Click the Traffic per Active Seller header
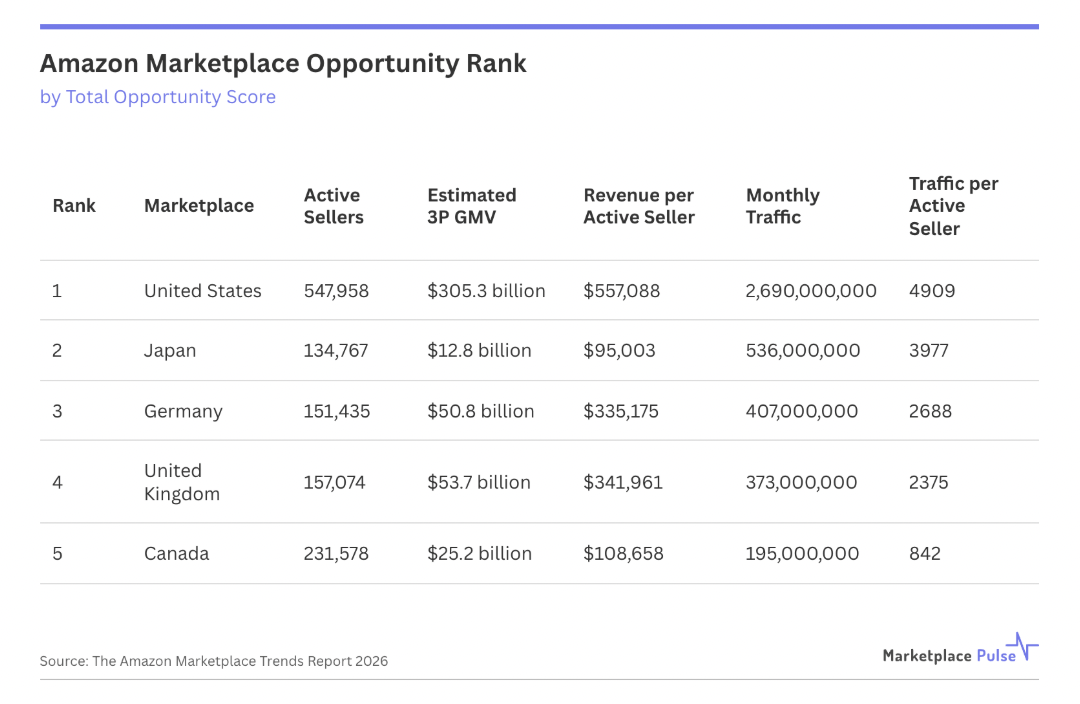 [953, 206]
